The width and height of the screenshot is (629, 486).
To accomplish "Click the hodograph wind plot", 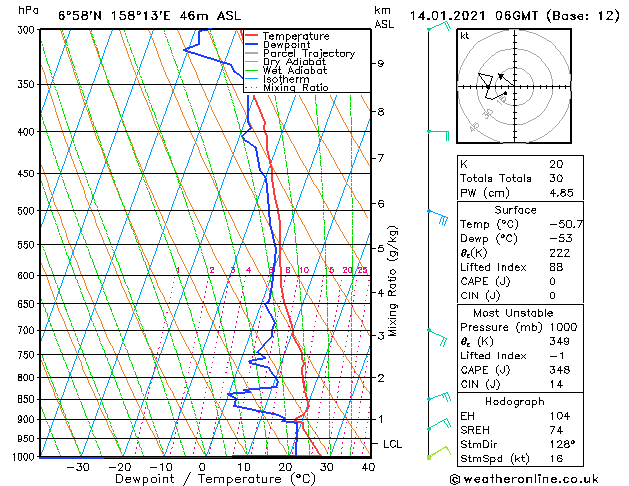I will (514, 86).
